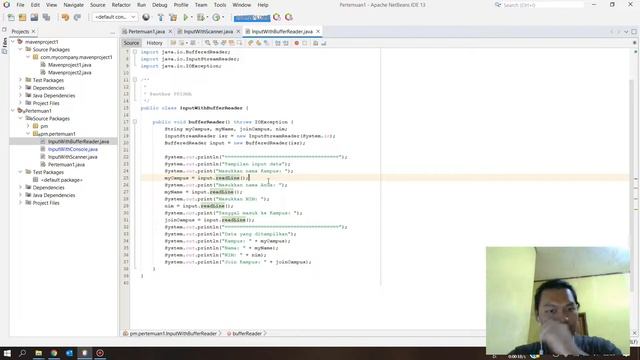Screen dimensions: 640x360
Task: Select the Source view button
Action: click(x=131, y=43)
